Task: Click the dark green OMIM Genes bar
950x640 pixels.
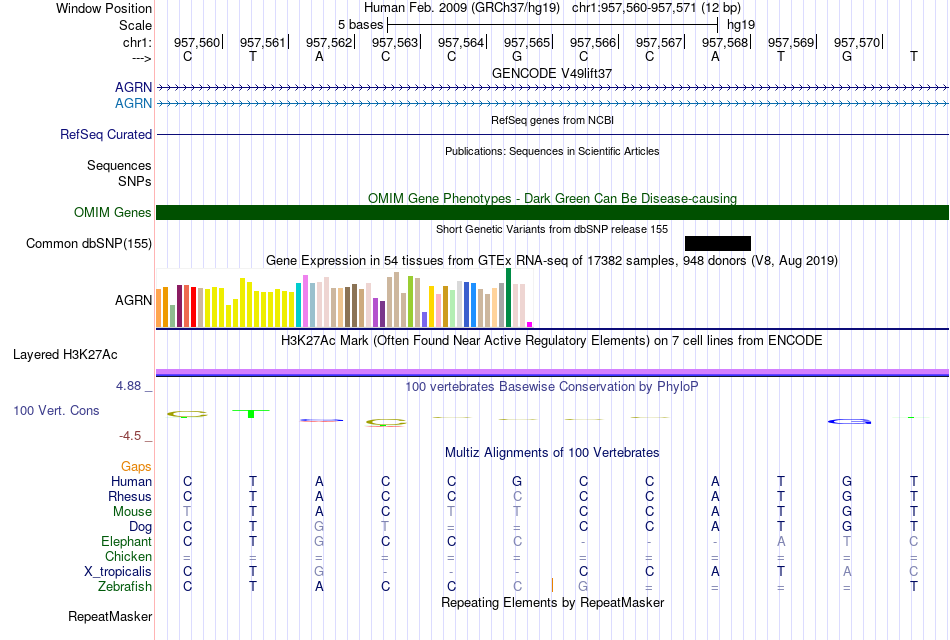Action: [552, 213]
